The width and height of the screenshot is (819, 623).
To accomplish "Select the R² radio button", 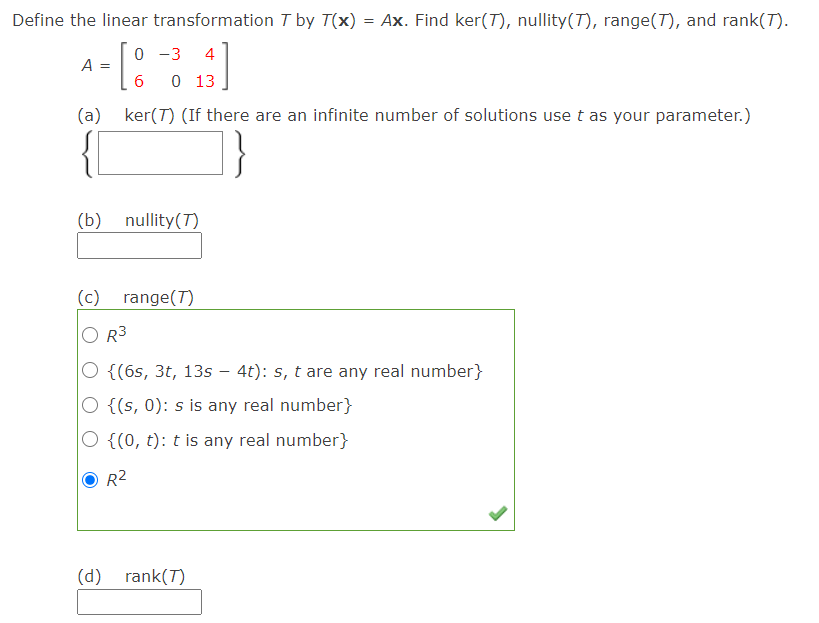I will [89, 477].
